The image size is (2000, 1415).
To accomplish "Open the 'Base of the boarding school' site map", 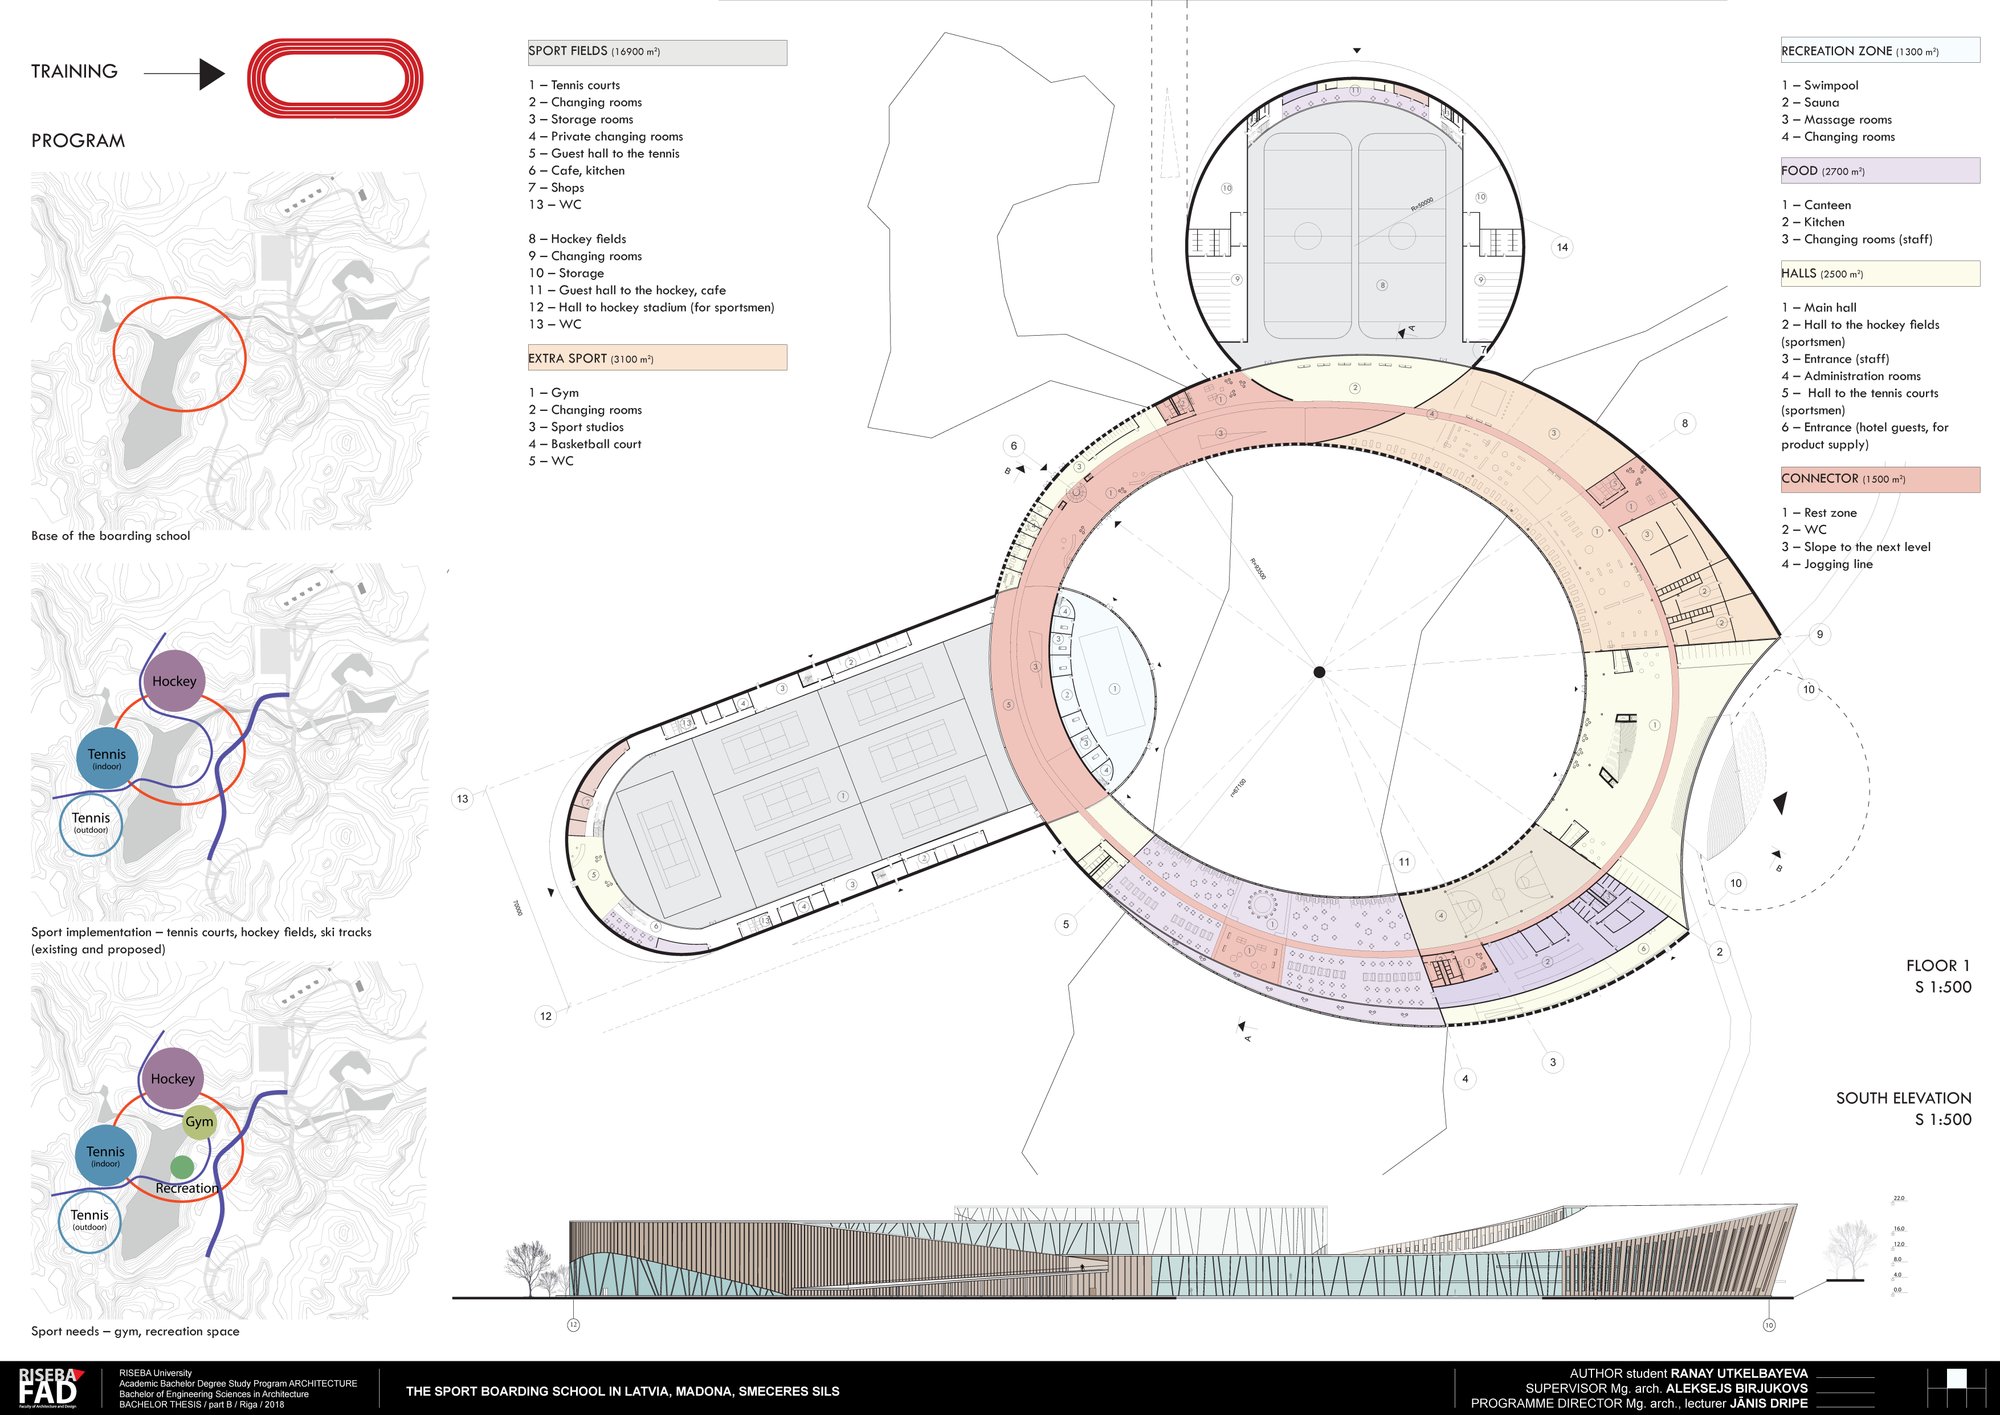I will pos(230,351).
